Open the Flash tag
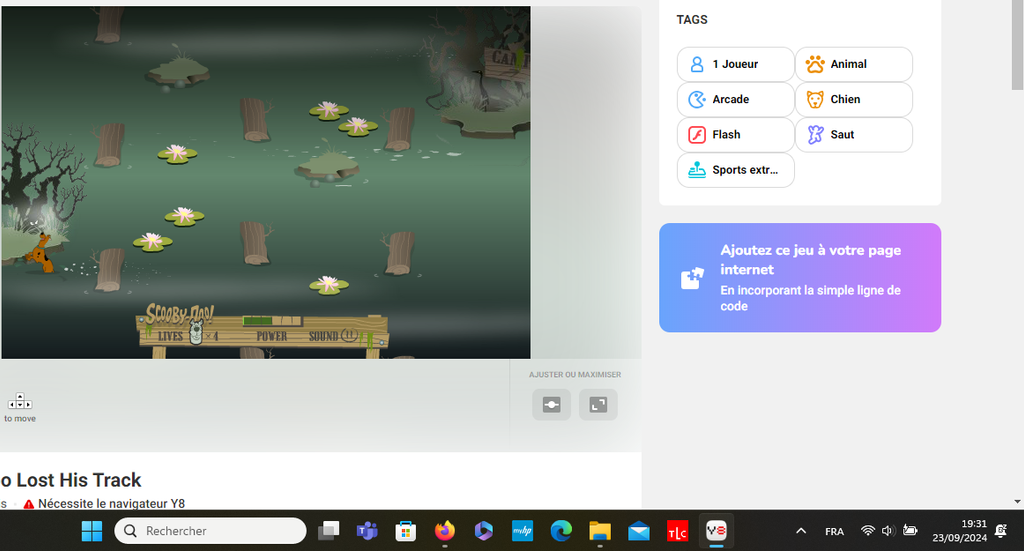Image resolution: width=1024 pixels, height=551 pixels. pyautogui.click(x=735, y=135)
